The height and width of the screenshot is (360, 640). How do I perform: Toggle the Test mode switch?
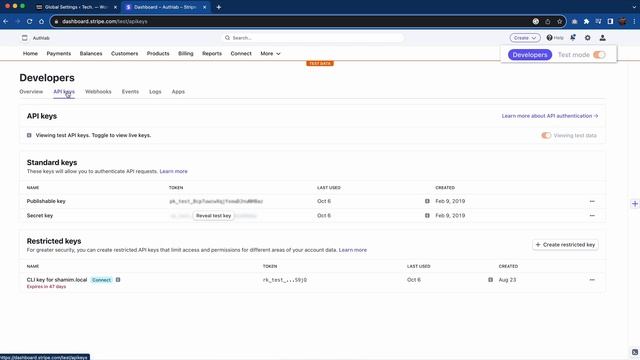point(599,55)
